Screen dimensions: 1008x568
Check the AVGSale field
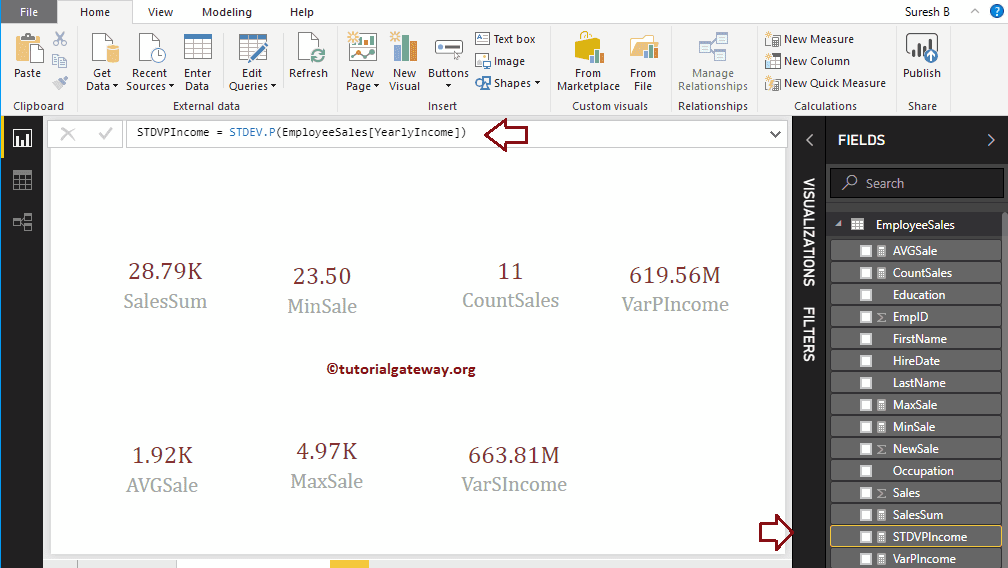(x=866, y=251)
